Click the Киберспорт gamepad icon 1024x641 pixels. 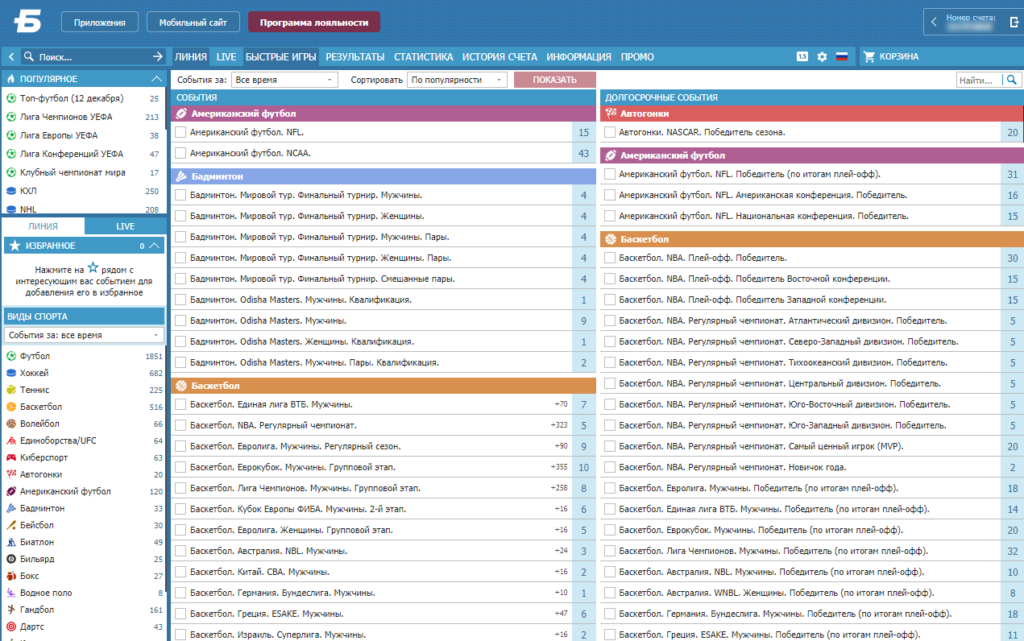[x=11, y=458]
